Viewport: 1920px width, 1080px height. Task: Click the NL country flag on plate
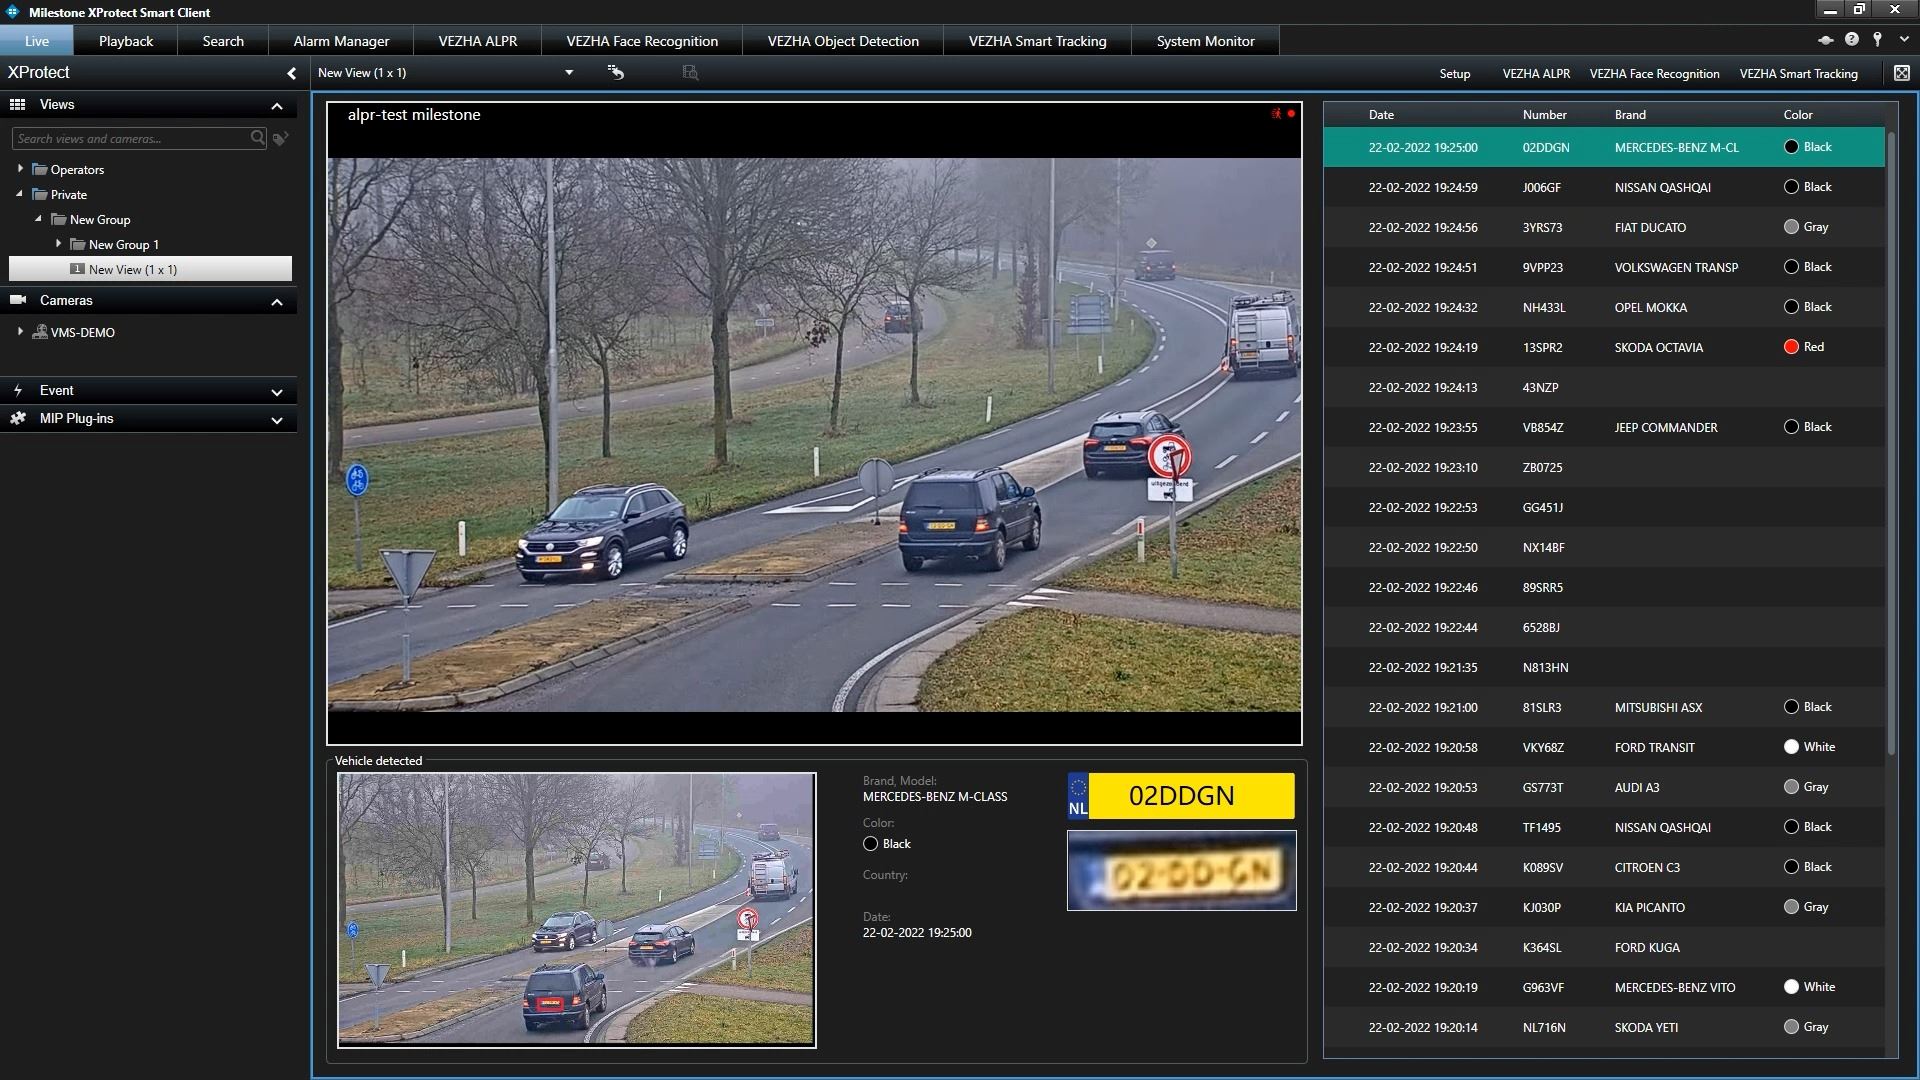tap(1078, 796)
